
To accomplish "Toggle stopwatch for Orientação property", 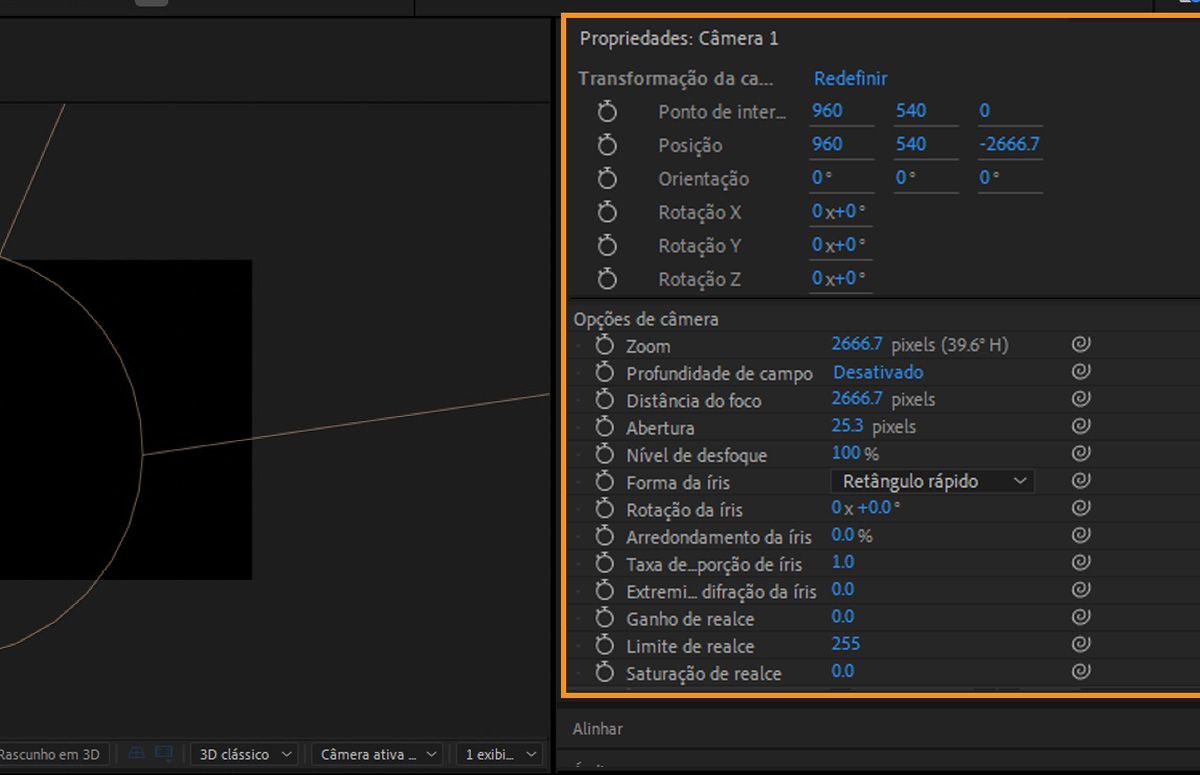I will pyautogui.click(x=607, y=178).
